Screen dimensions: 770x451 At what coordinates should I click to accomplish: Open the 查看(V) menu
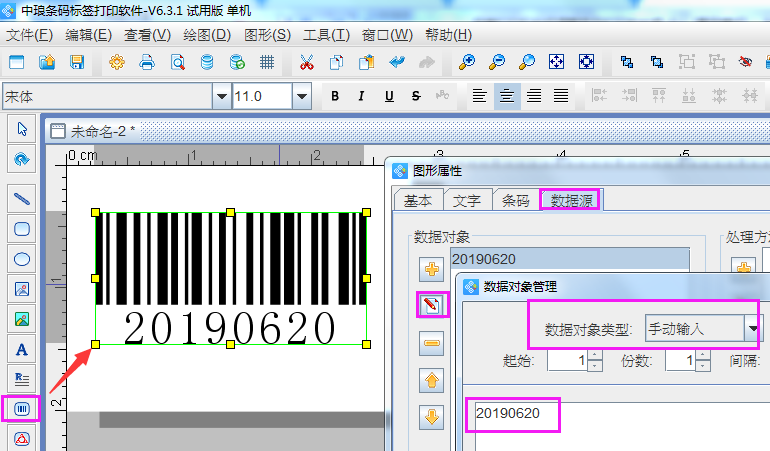tap(147, 35)
